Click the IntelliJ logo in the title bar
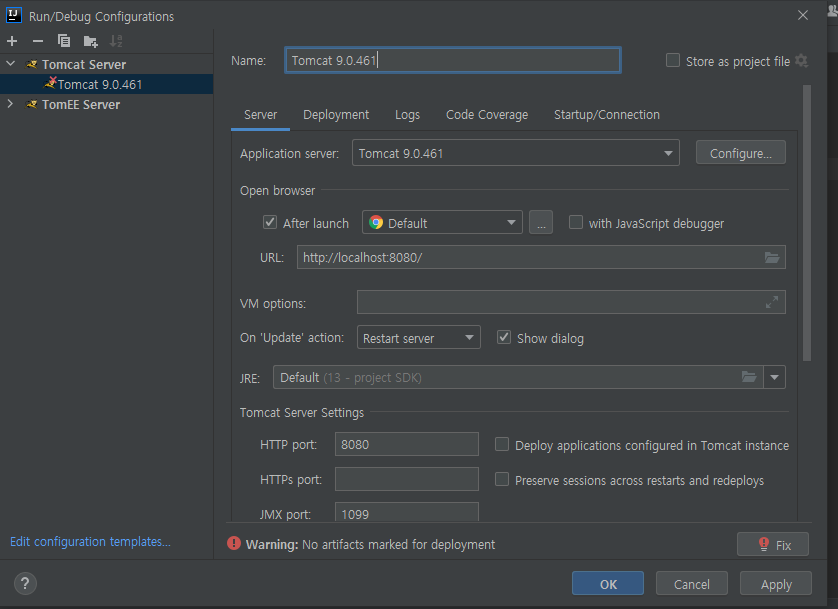This screenshot has height=609, width=838. [x=13, y=15]
